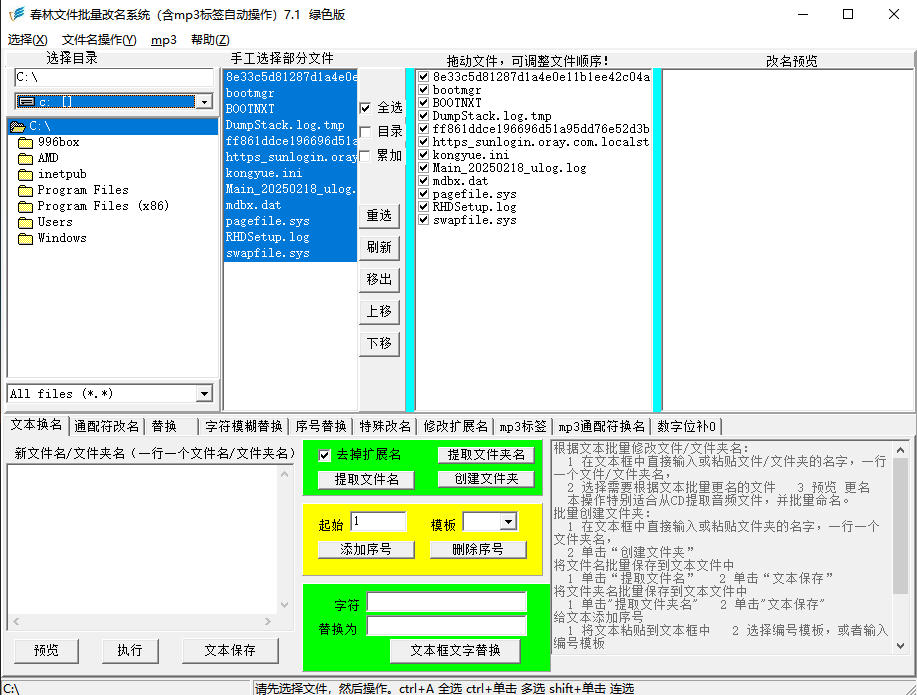Open the 文件名操作 menu
917x695 pixels.
(x=99, y=40)
